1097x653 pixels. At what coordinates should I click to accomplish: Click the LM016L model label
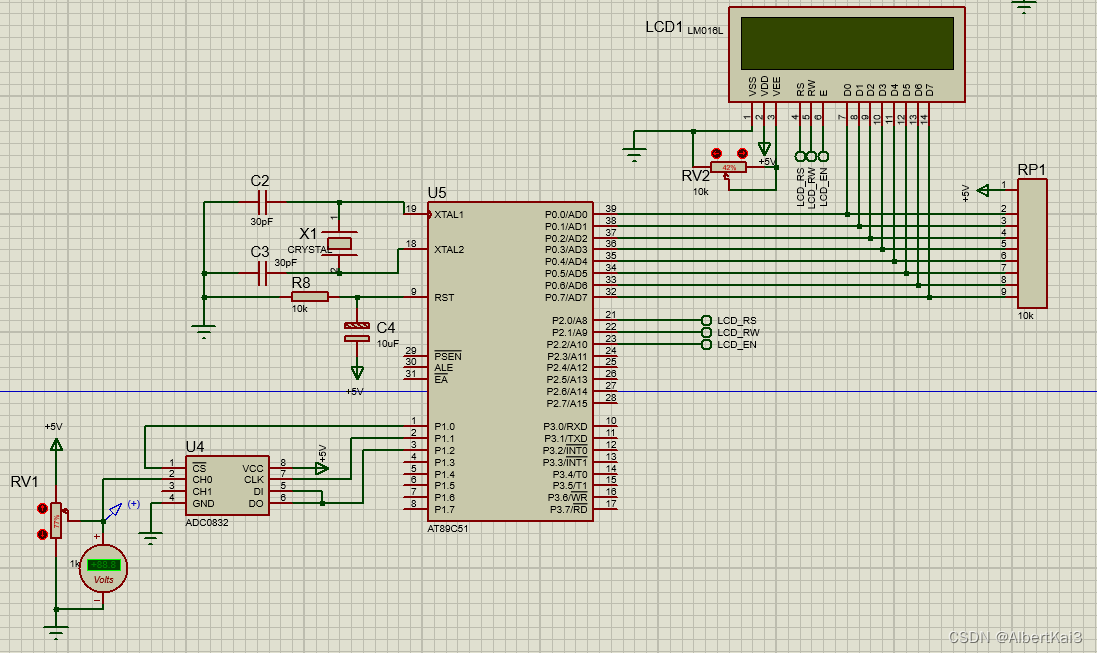705,30
